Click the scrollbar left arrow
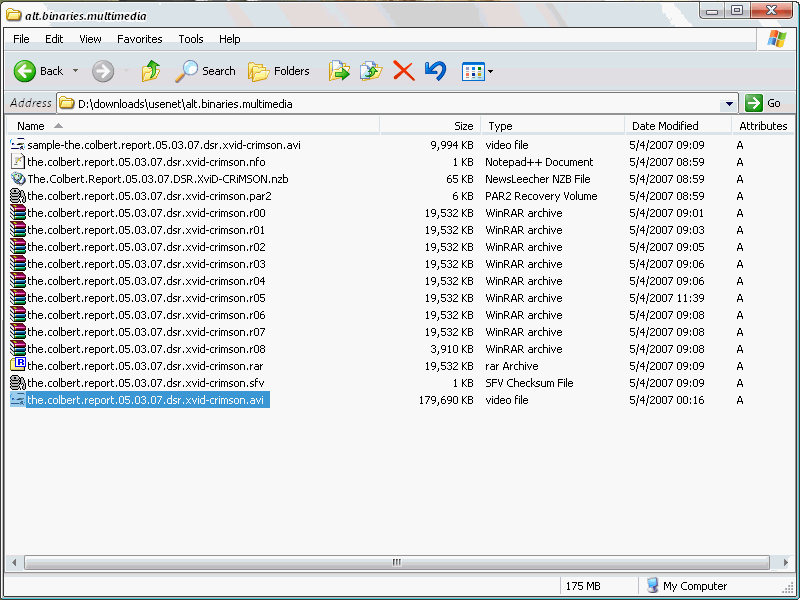 tap(14, 562)
